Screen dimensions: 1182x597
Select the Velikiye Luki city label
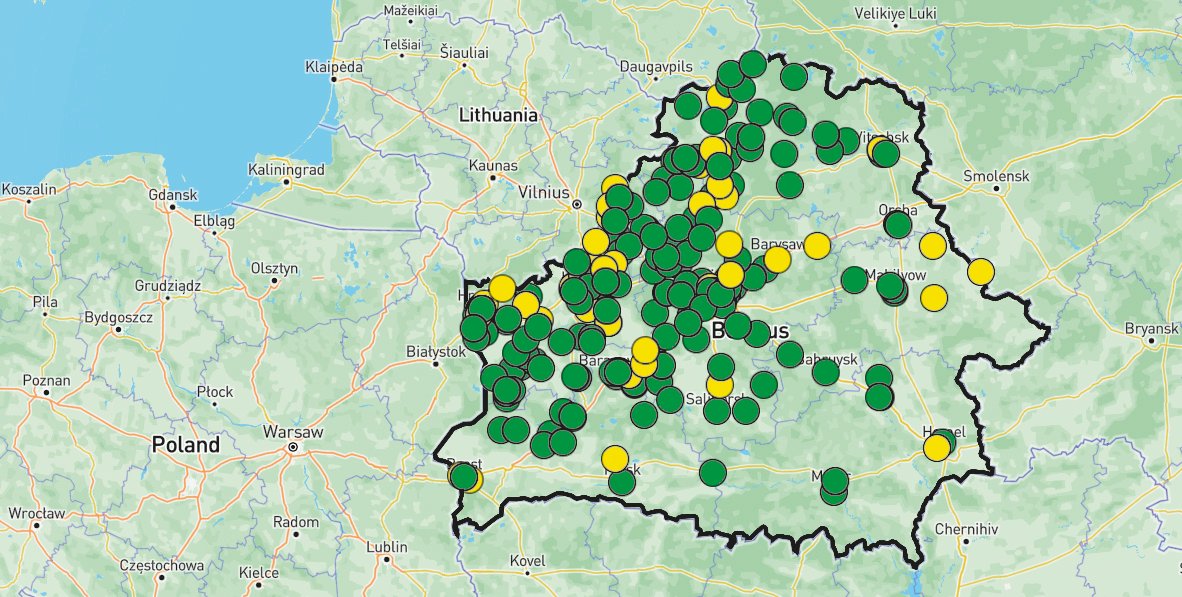click(896, 13)
